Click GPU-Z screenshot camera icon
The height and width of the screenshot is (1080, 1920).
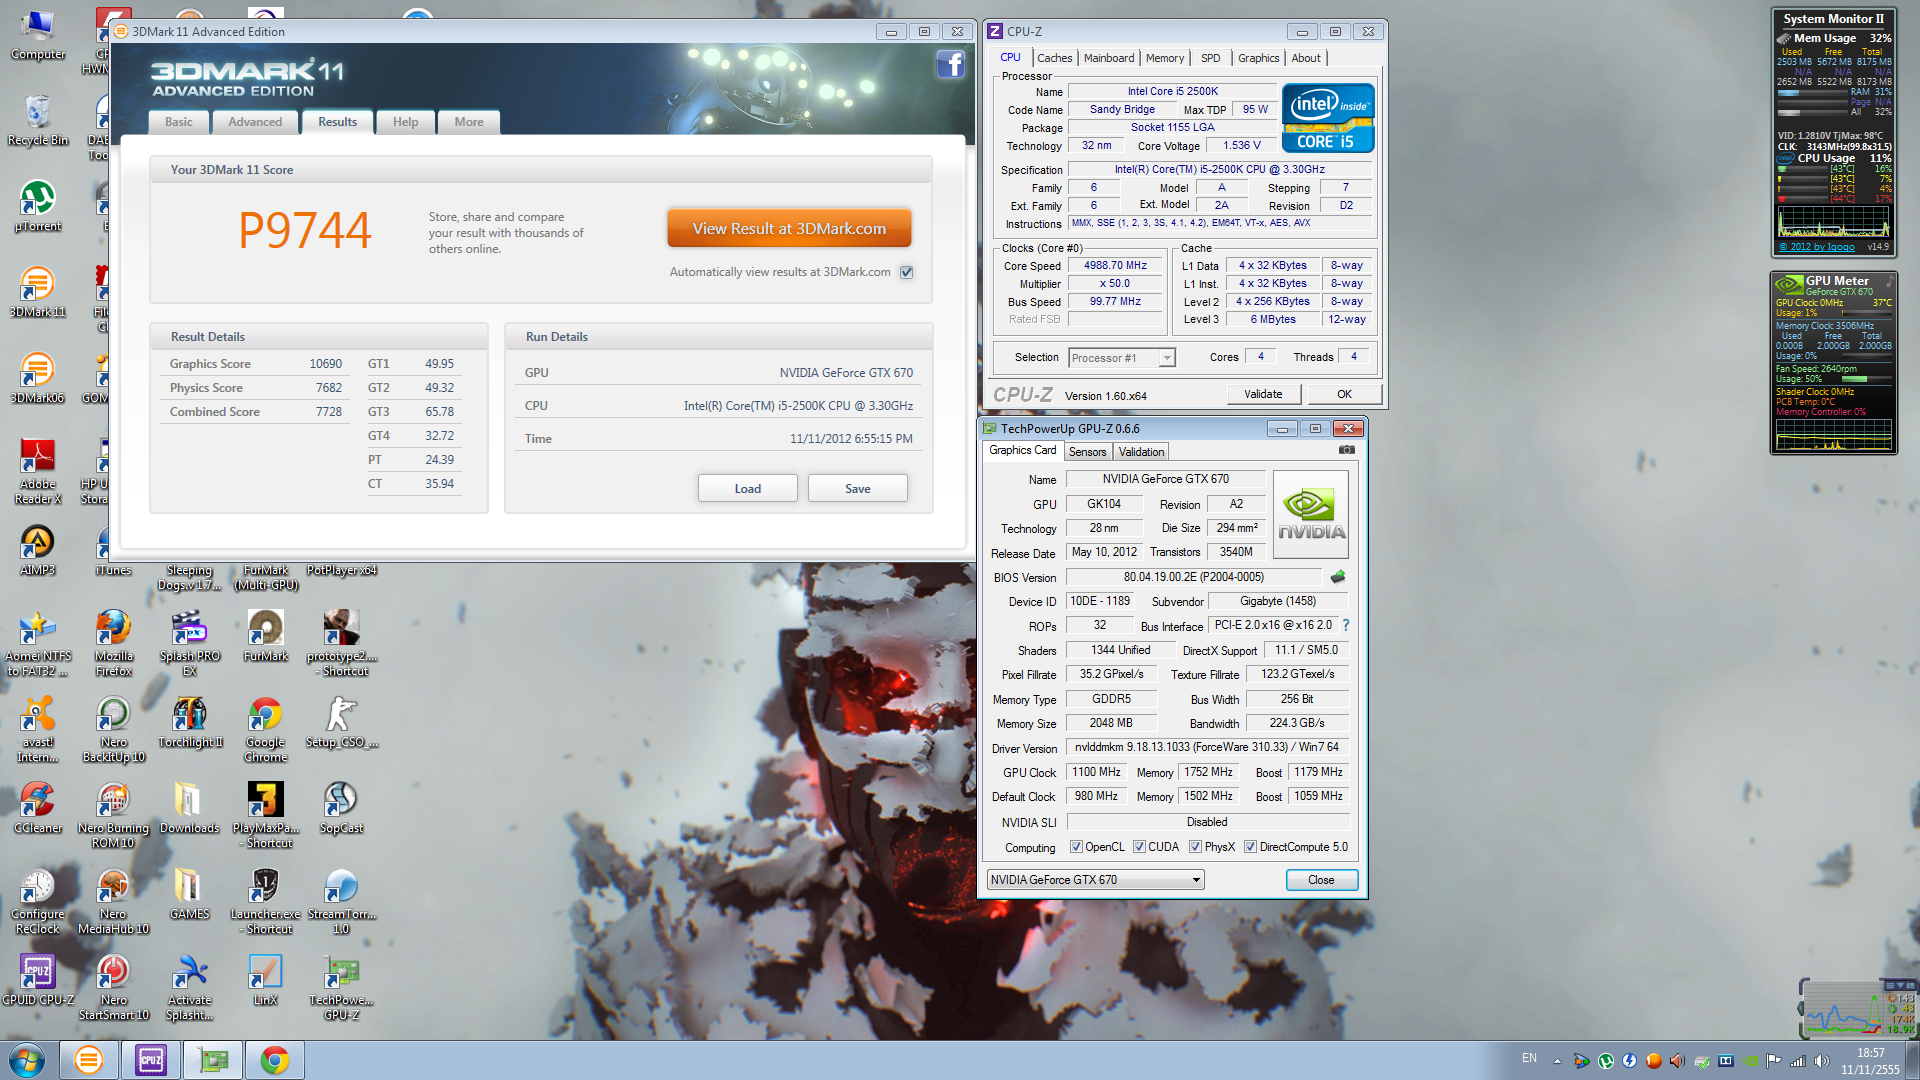click(x=1347, y=450)
